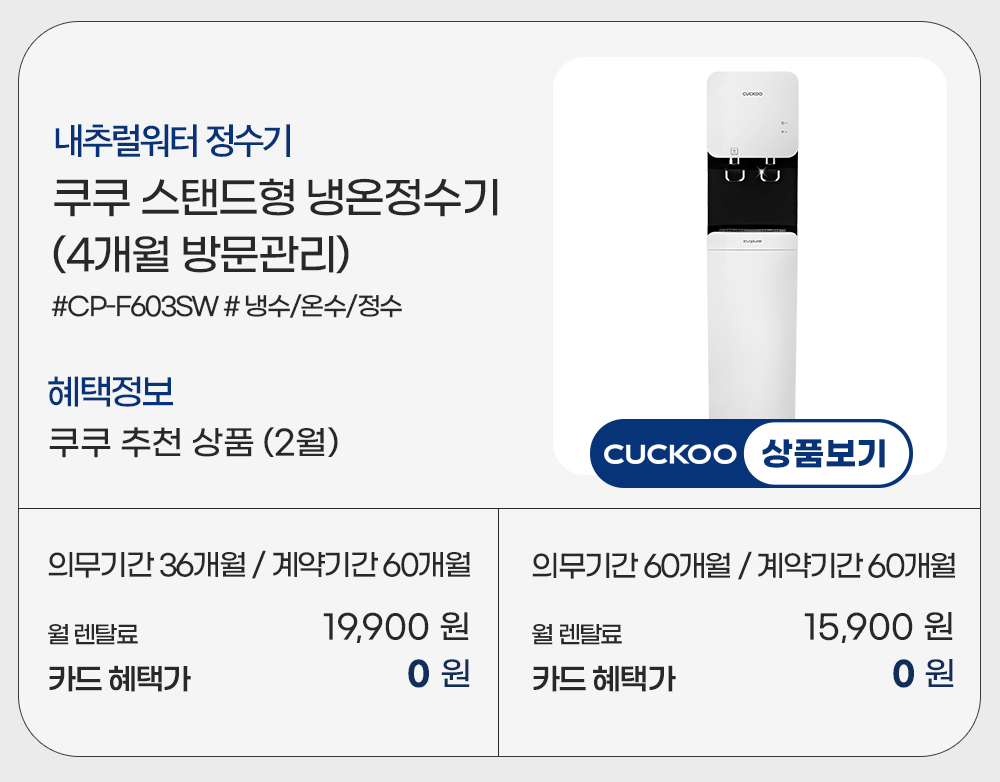Click the 0 원 card price under 19,900 원

point(438,675)
